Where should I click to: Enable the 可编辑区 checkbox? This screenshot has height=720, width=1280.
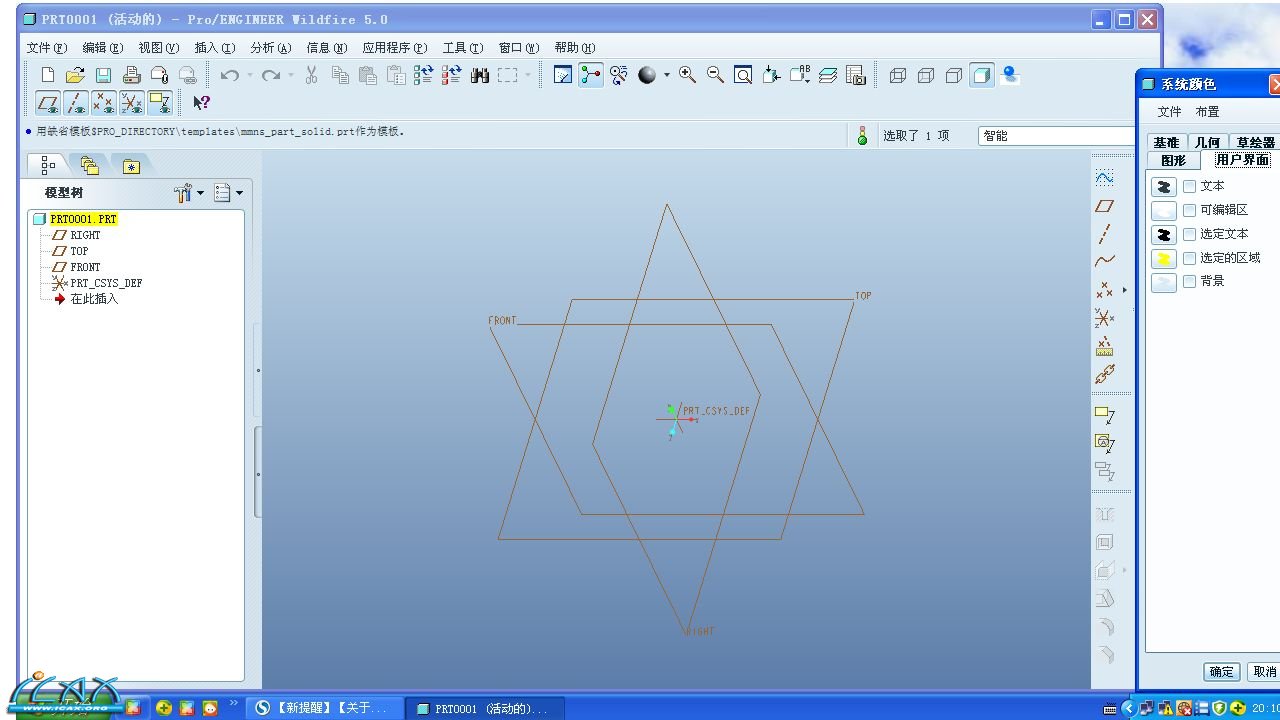(x=1189, y=210)
